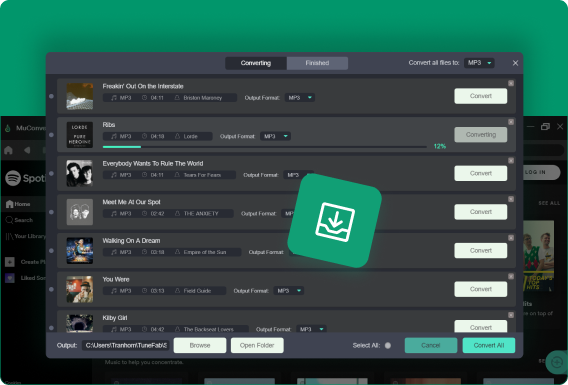Remove Everybody Wants To Rule The World from list
Viewport: 568px width, 385px height.
pyautogui.click(x=511, y=160)
